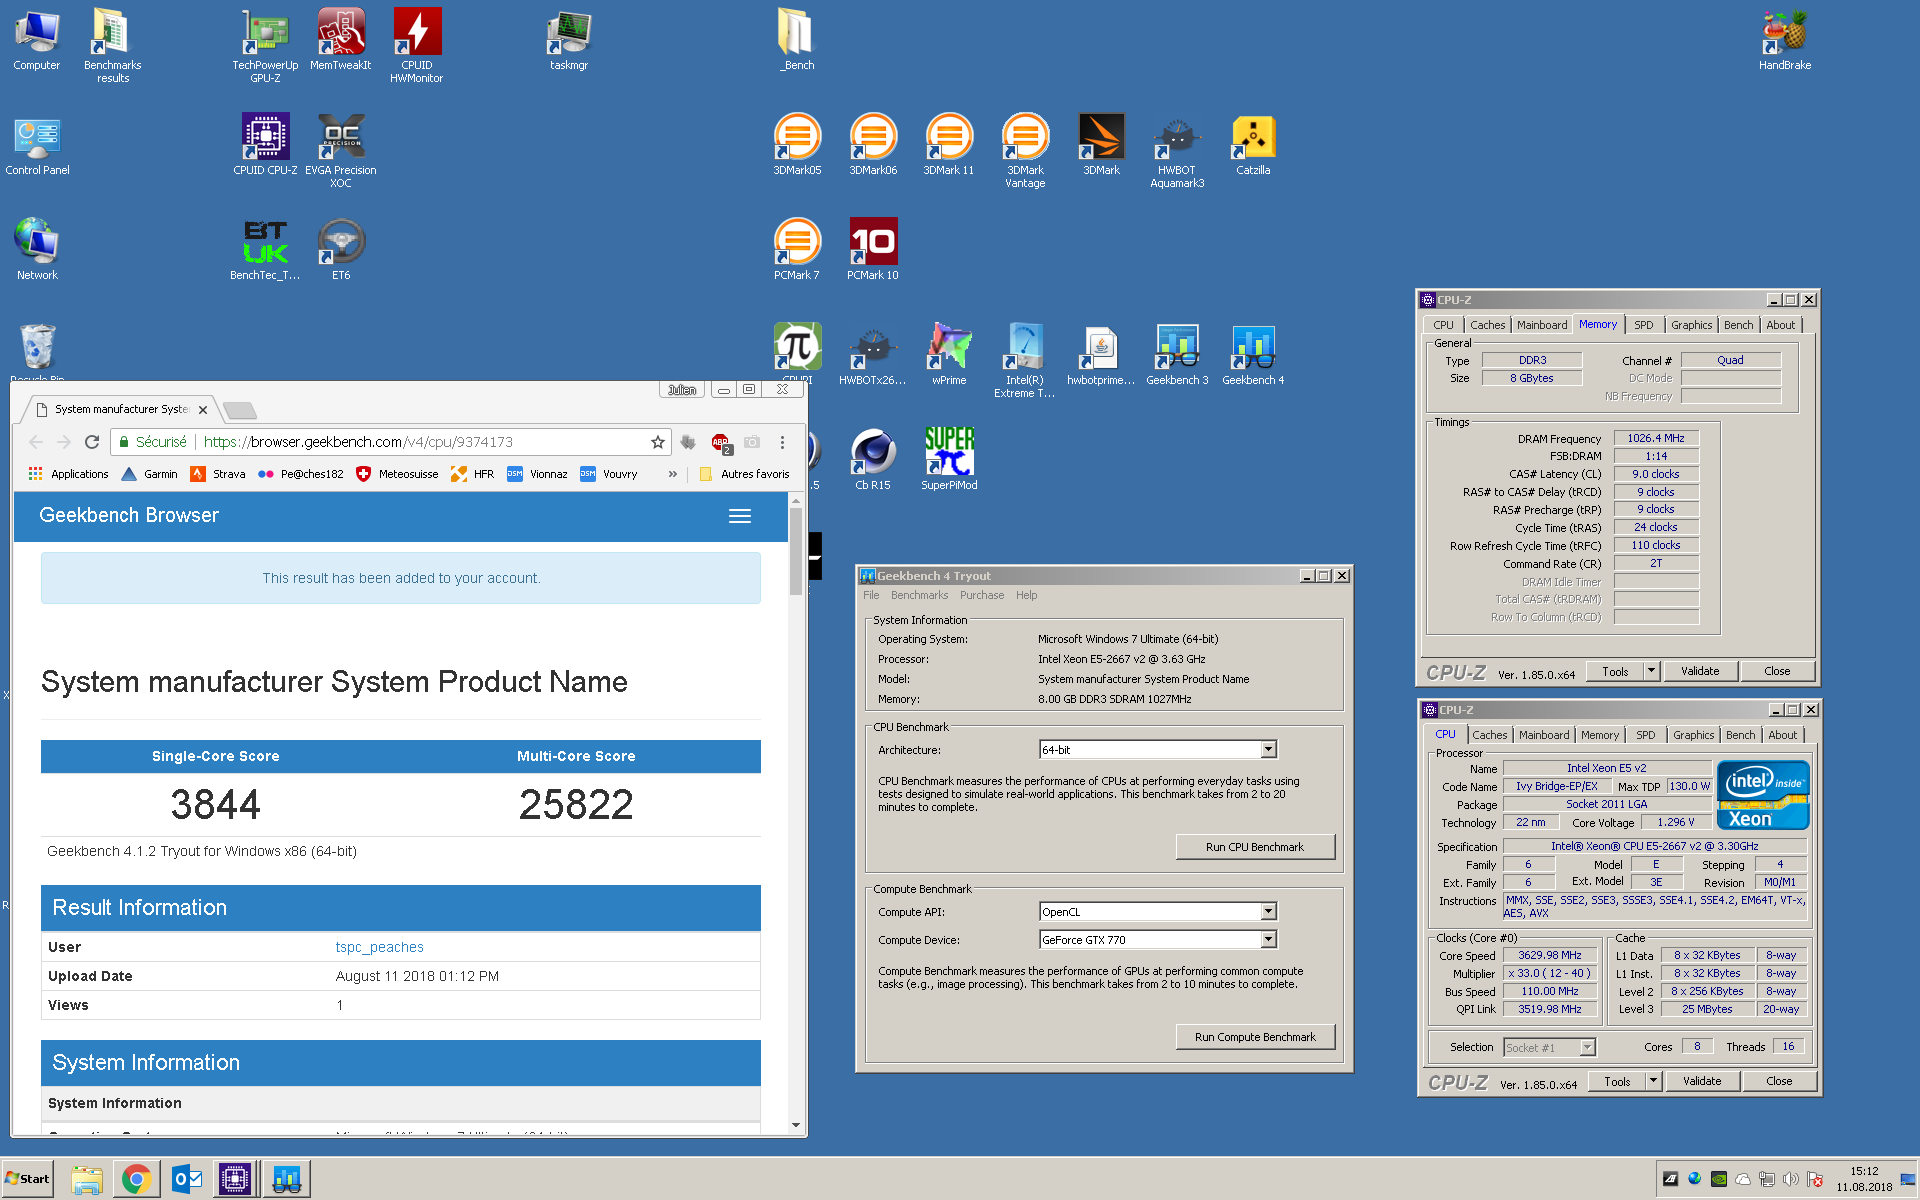Switch to SPD tab in upper CPU-Z window
The image size is (1920, 1200).
tap(1644, 325)
